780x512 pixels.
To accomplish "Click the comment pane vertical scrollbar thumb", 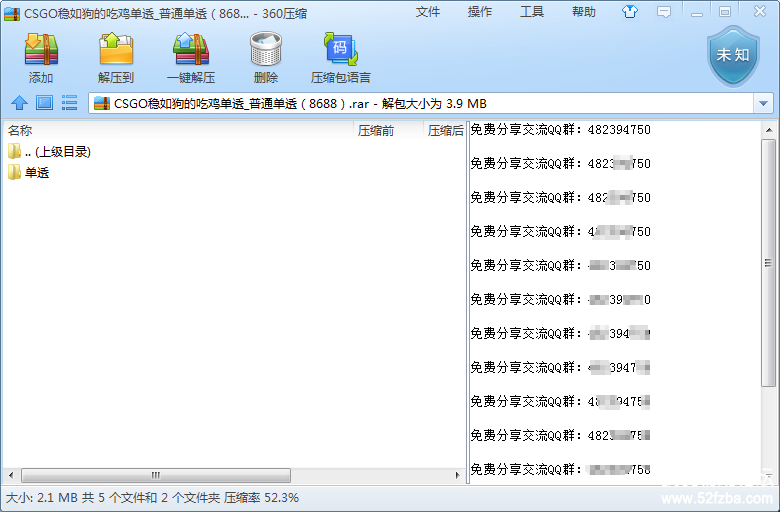I will pos(769,263).
